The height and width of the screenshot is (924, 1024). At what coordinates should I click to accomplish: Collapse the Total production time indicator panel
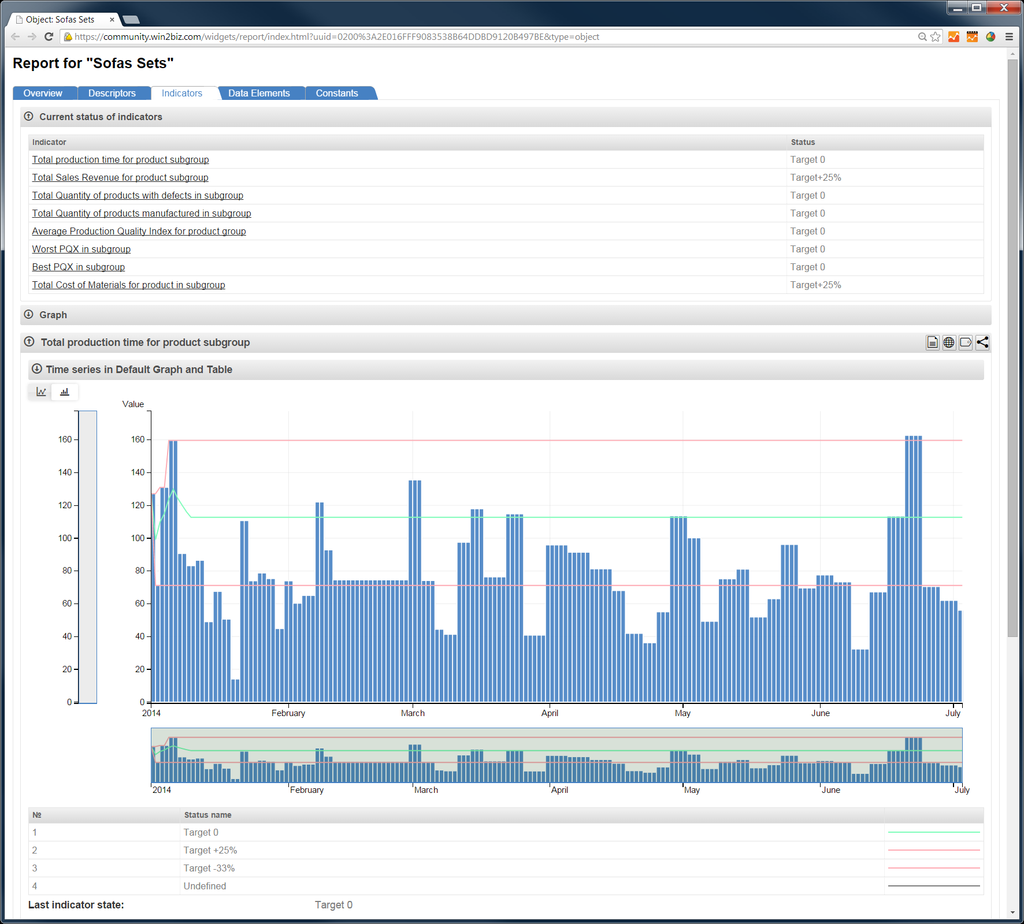30,342
